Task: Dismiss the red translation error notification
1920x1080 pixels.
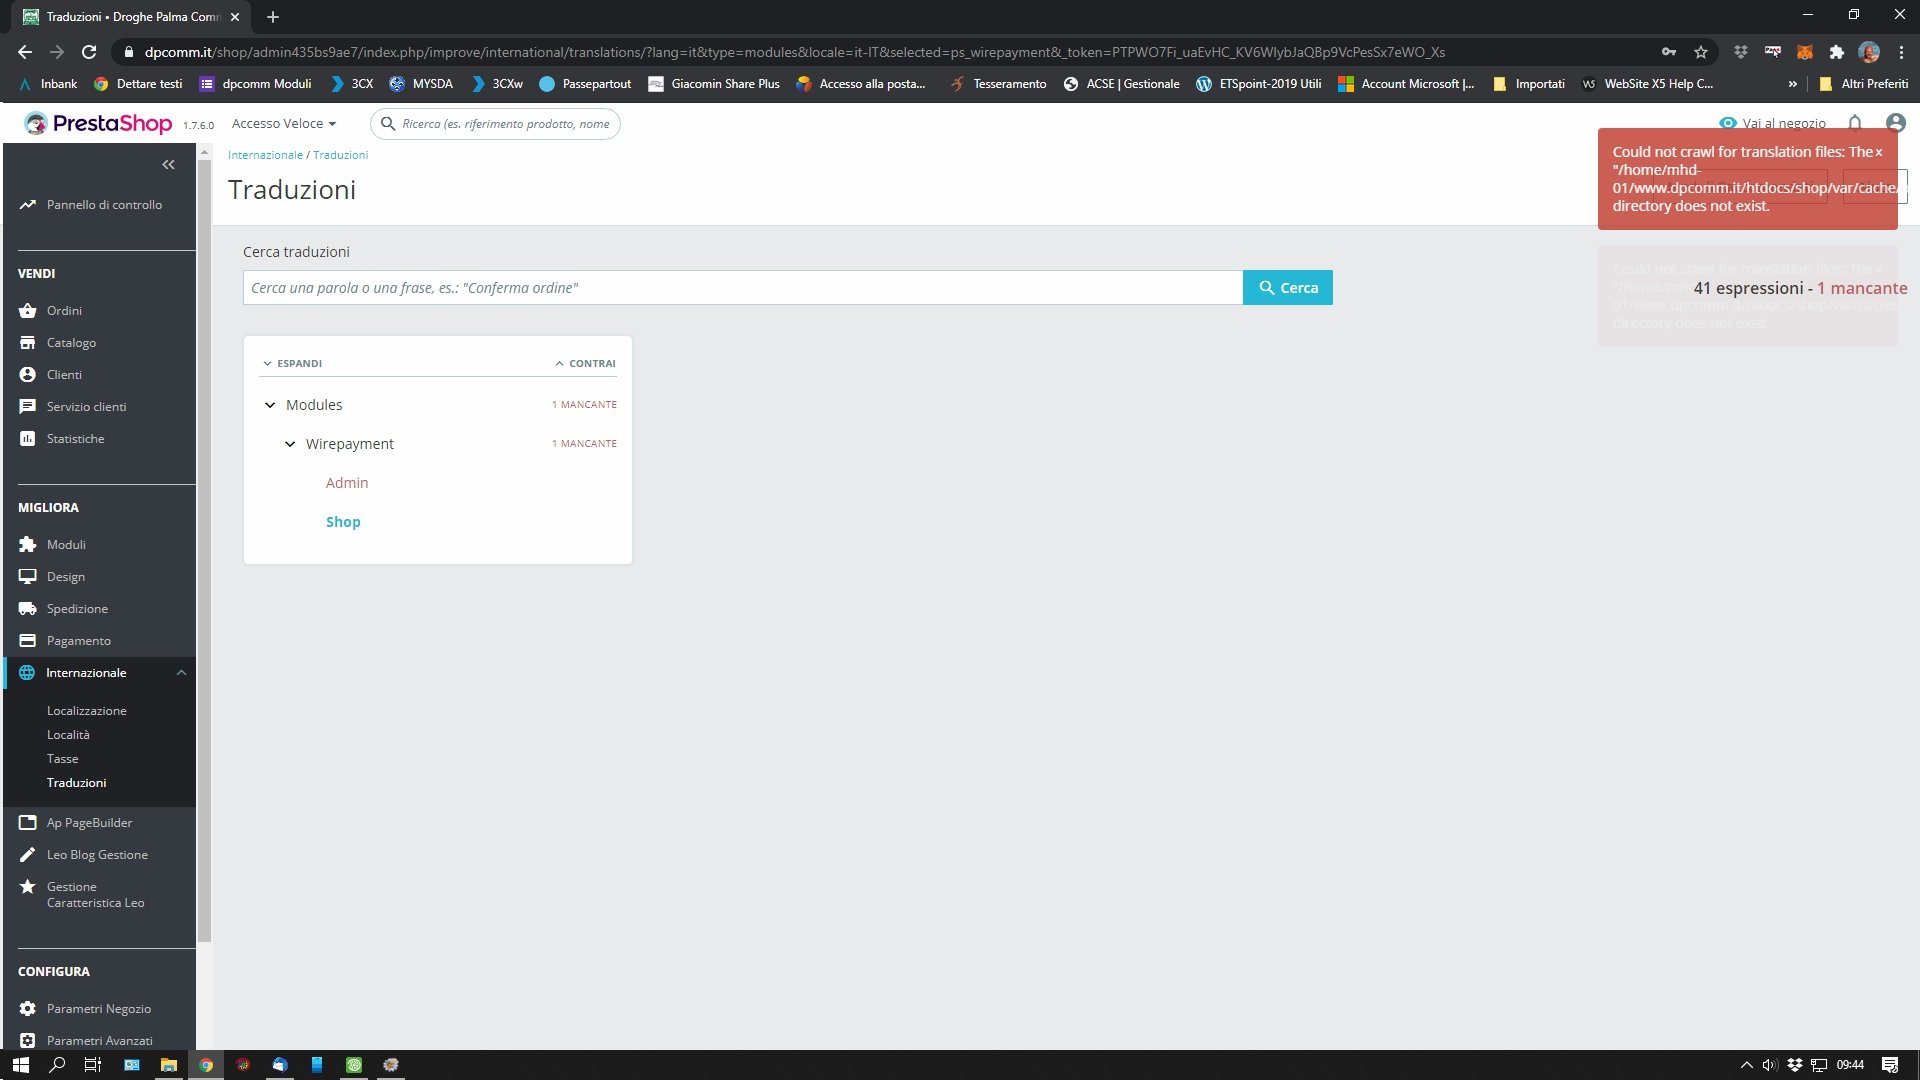Action: [1879, 152]
